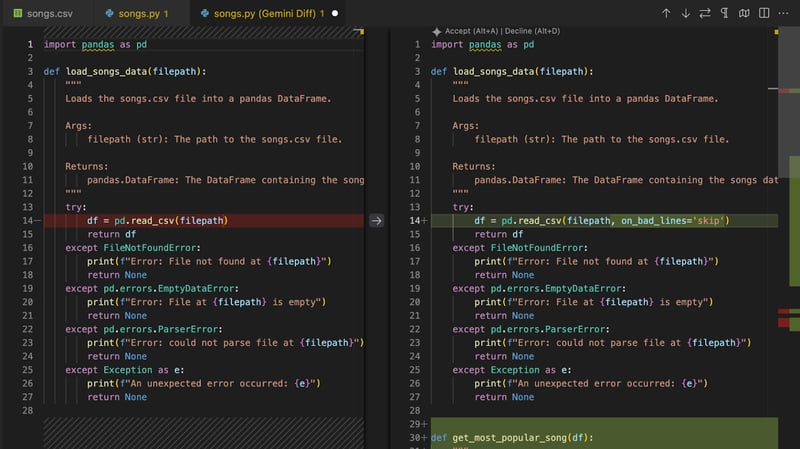Click the unsaved dot on Gemini Diff tab
The image size is (800, 449).
335,13
